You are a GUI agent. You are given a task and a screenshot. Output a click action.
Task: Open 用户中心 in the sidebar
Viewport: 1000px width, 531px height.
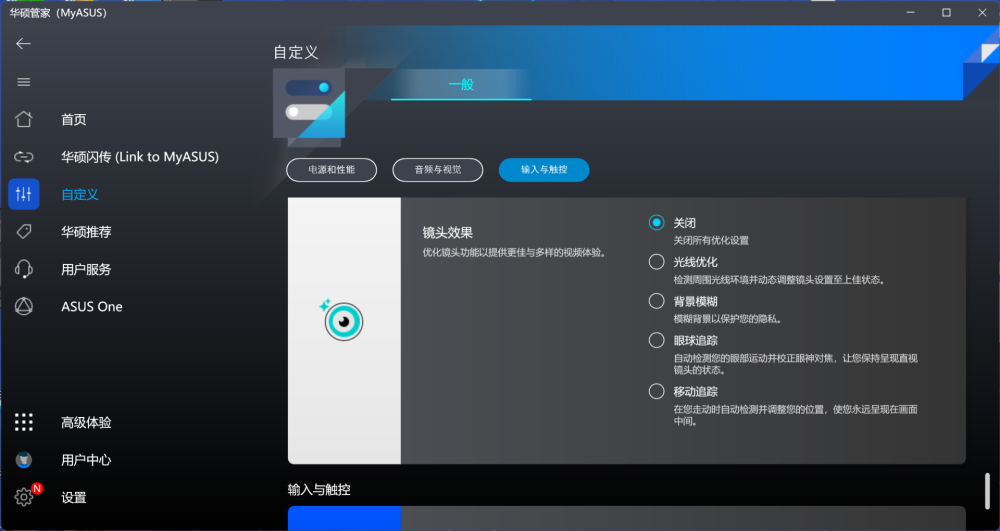pyautogui.click(x=86, y=460)
